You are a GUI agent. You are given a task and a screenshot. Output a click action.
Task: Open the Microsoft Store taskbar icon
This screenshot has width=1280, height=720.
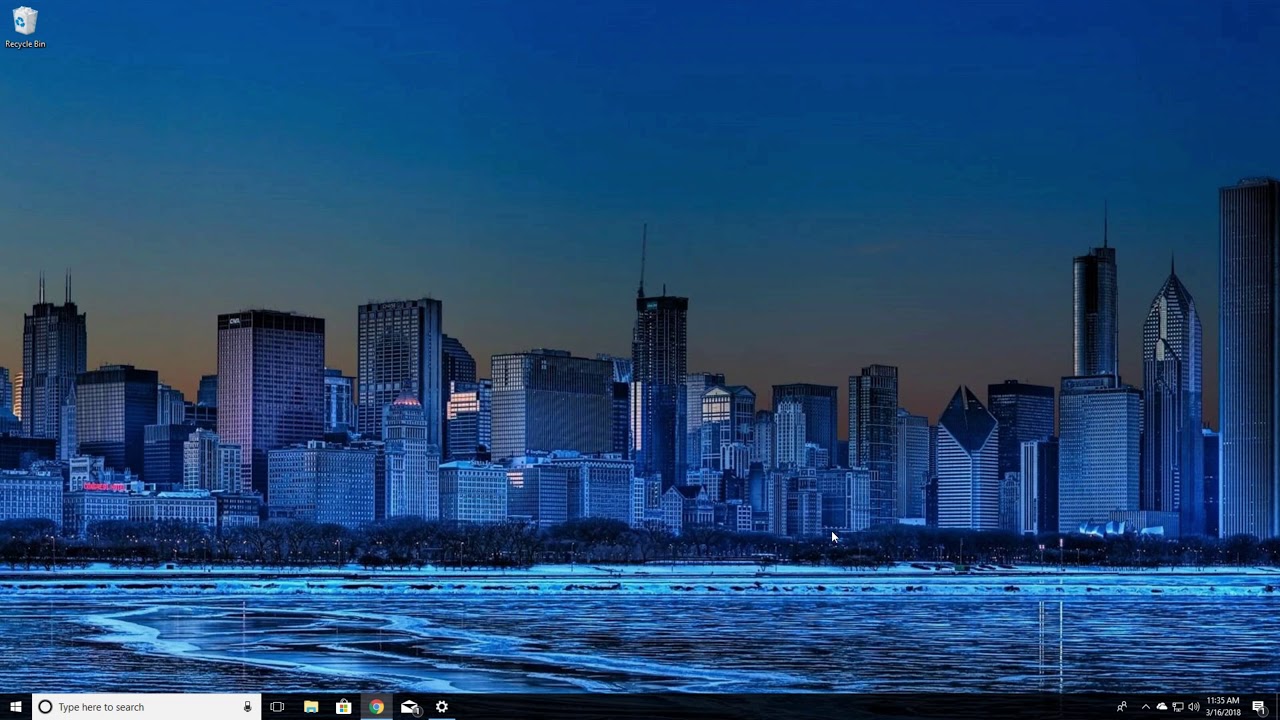[x=343, y=707]
